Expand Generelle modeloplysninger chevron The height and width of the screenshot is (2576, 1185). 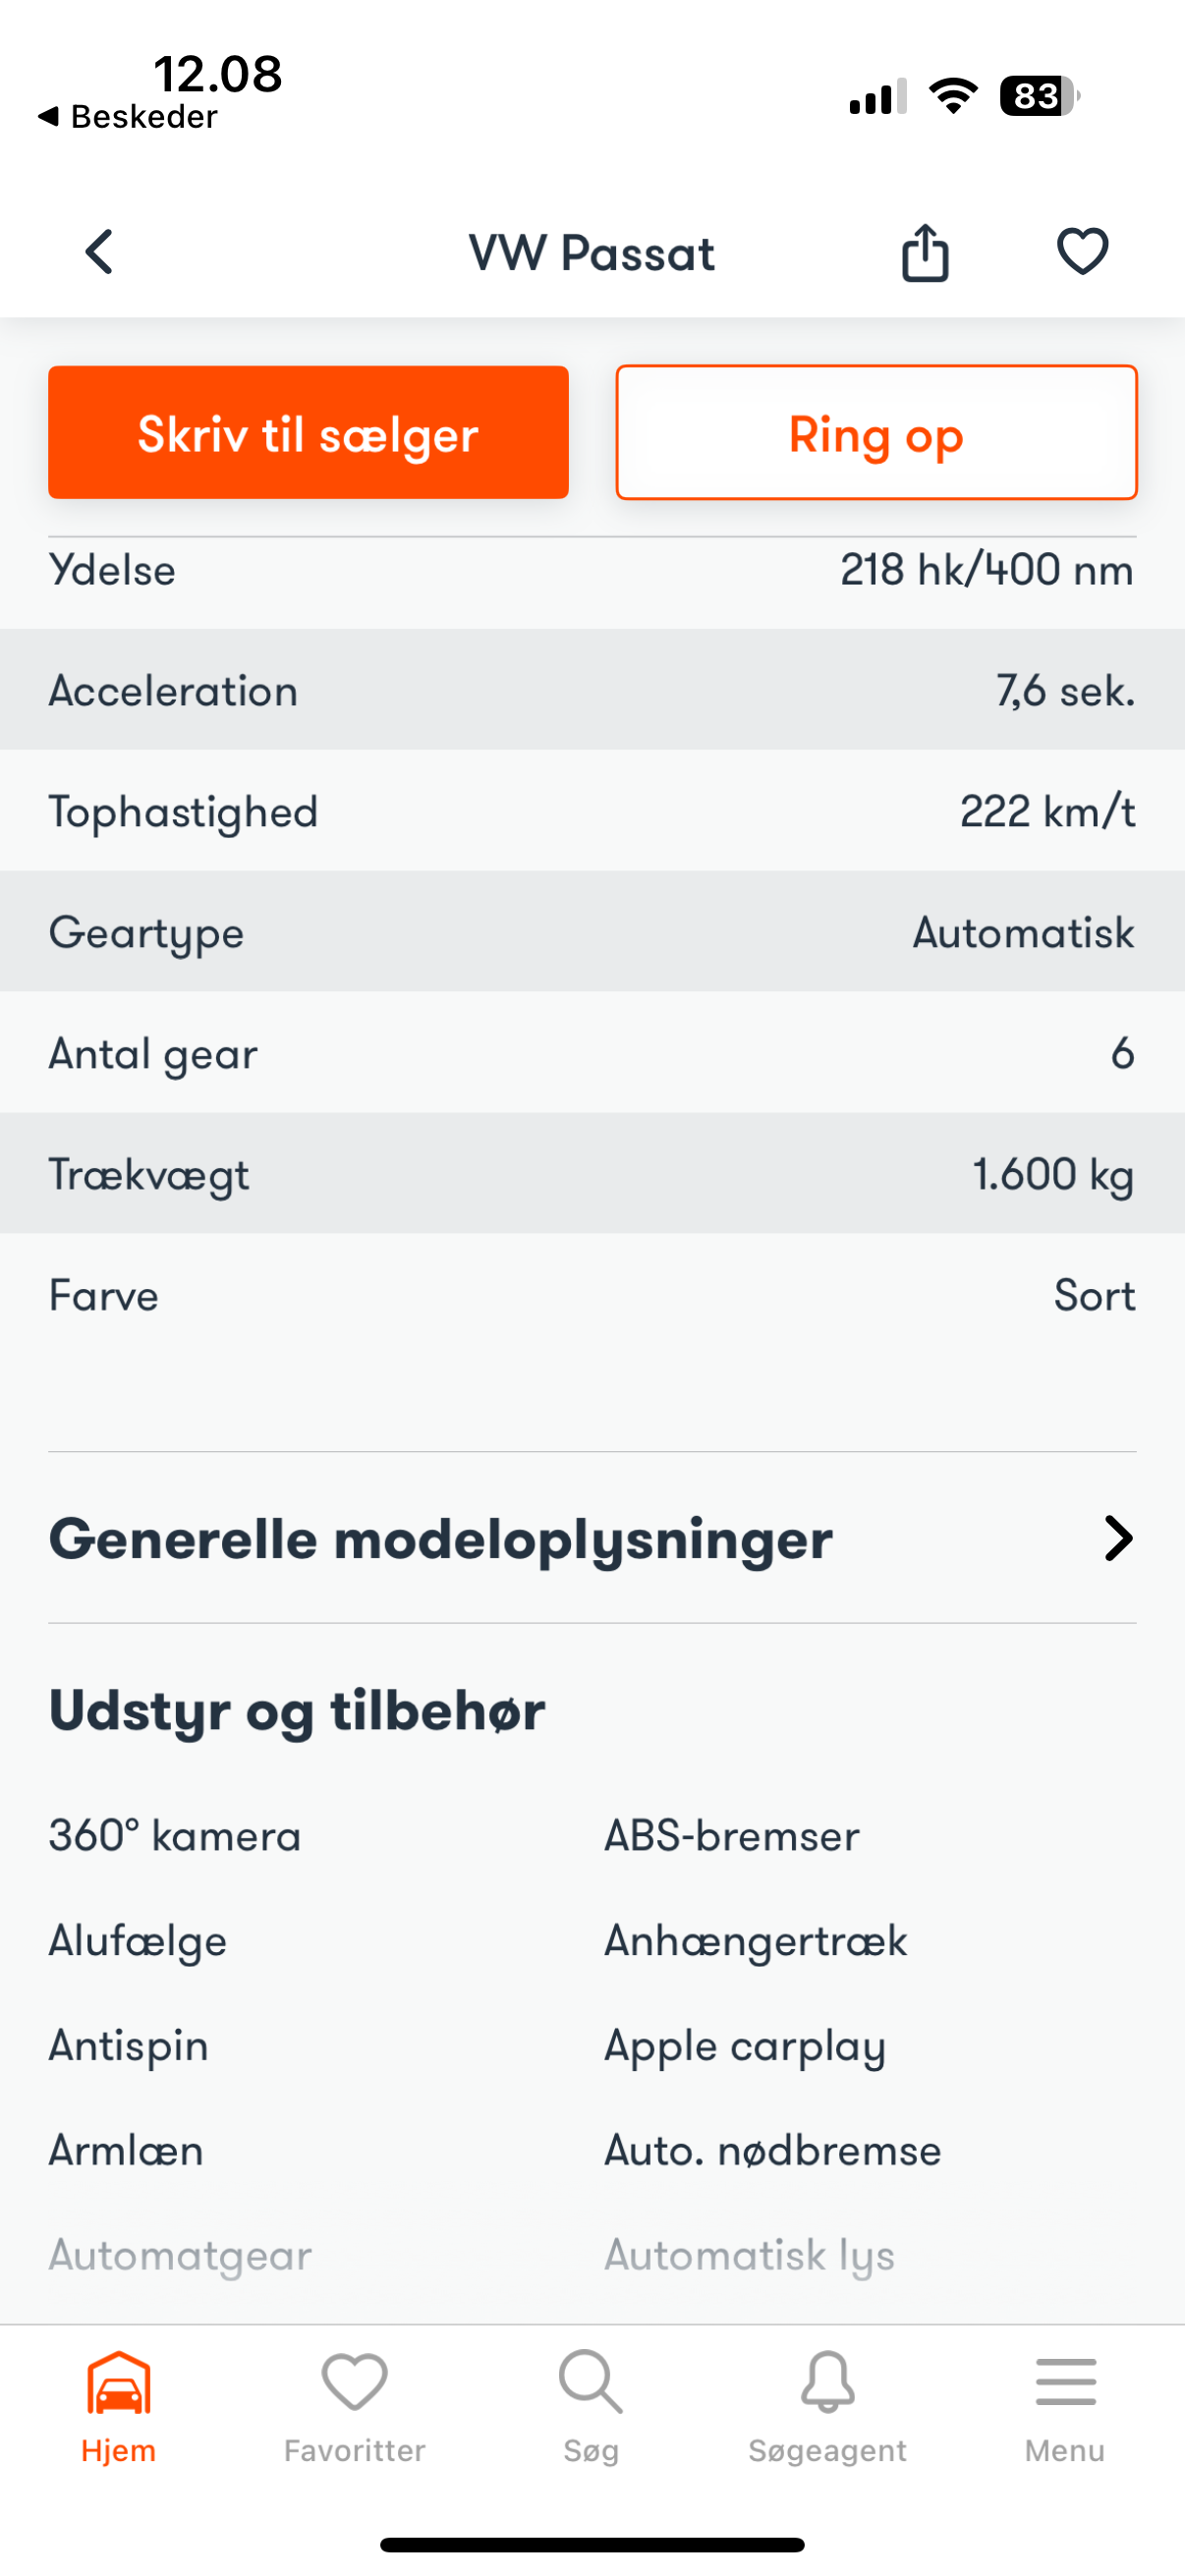pyautogui.click(x=1118, y=1538)
